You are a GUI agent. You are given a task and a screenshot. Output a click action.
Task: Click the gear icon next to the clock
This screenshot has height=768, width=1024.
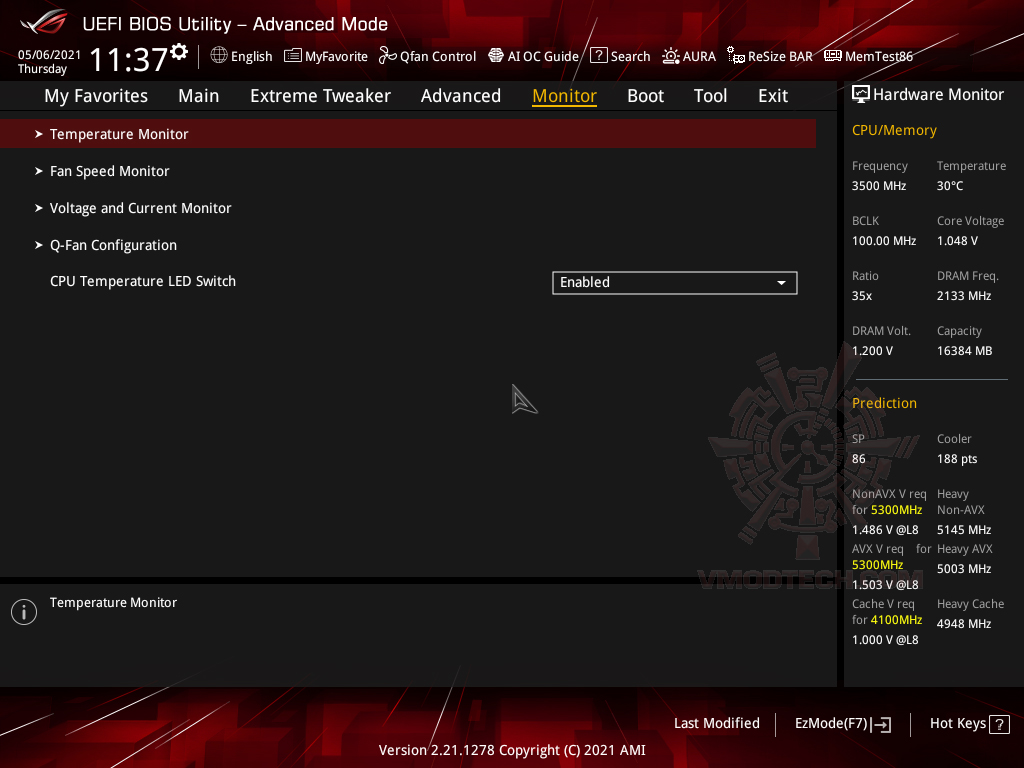point(179,52)
